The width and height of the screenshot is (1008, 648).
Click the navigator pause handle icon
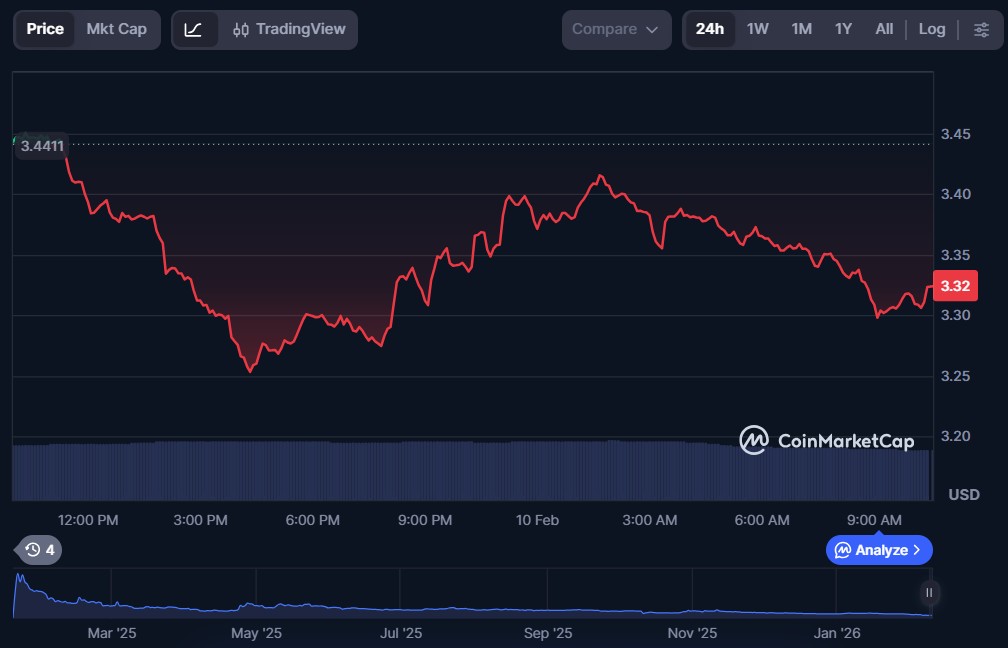coord(929,593)
